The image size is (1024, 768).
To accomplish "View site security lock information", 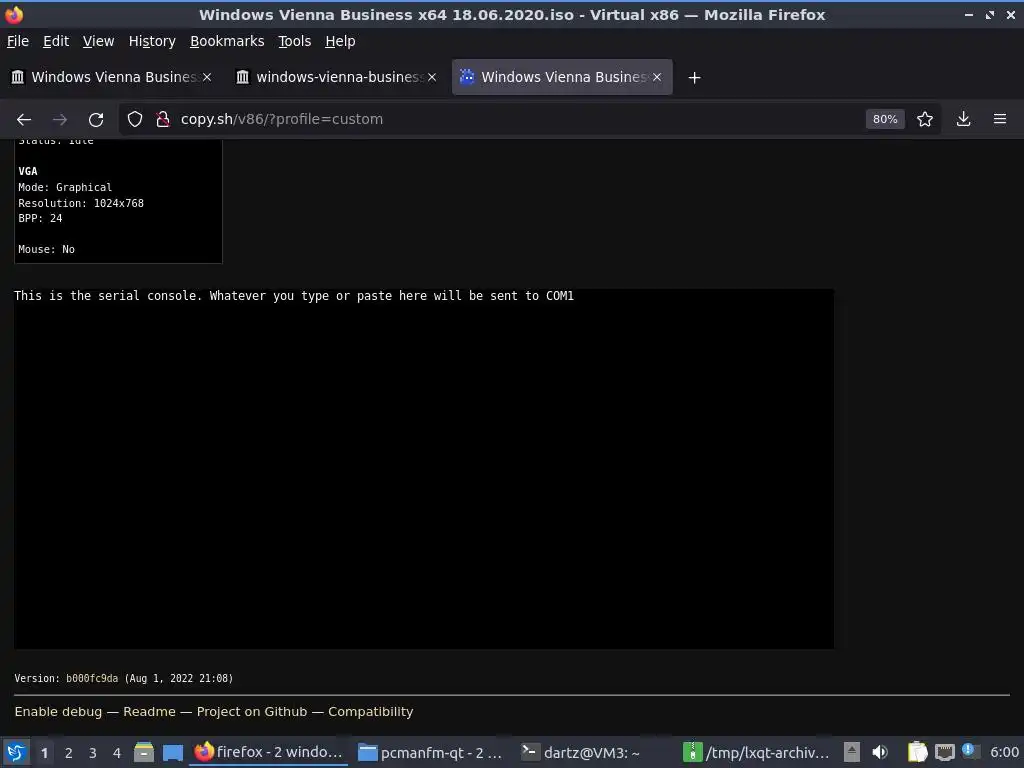I will click(x=163, y=119).
